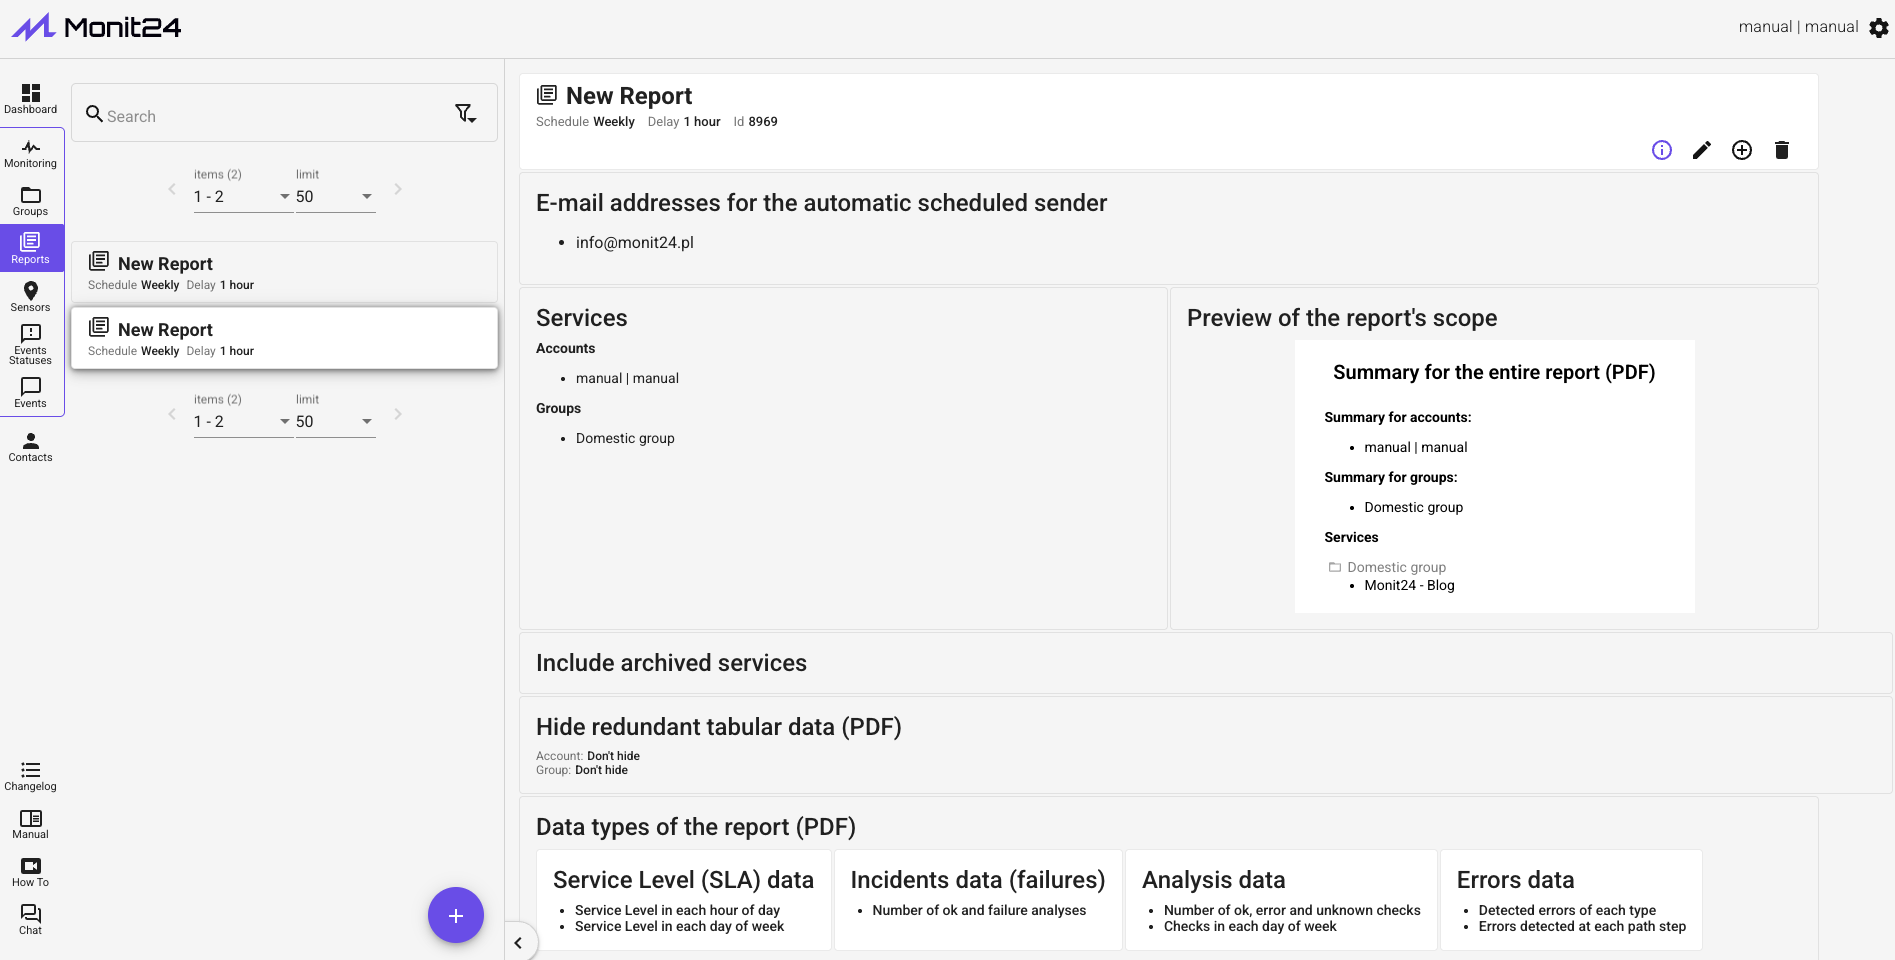
Task: Open the bottom limit 50 dropdown
Action: [334, 422]
